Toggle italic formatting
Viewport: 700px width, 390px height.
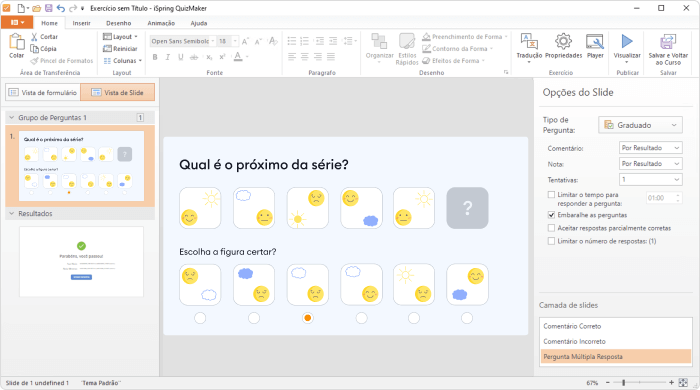[x=167, y=57]
